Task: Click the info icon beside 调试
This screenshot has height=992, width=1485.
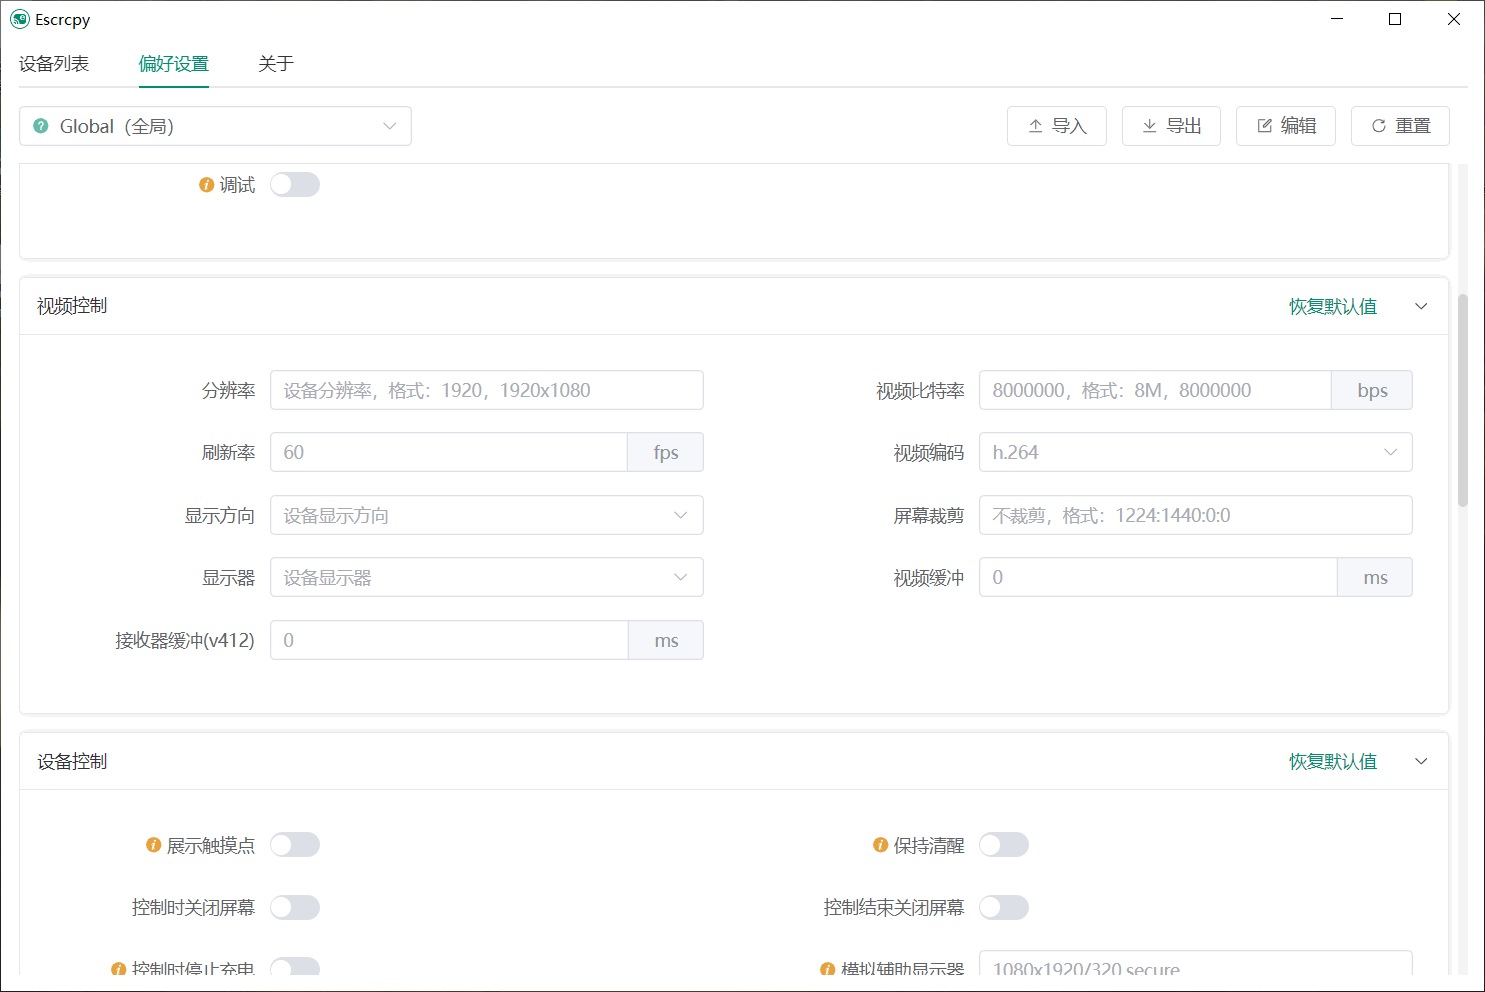Action: (x=206, y=185)
